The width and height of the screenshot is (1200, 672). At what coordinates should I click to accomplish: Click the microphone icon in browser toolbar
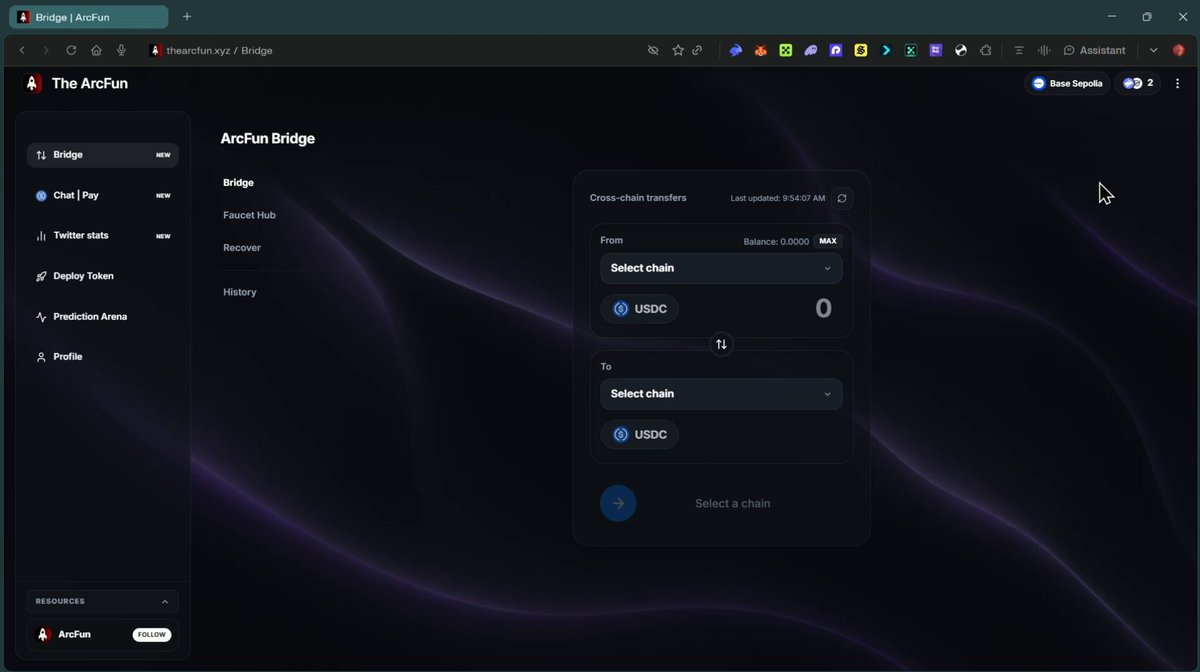[121, 50]
